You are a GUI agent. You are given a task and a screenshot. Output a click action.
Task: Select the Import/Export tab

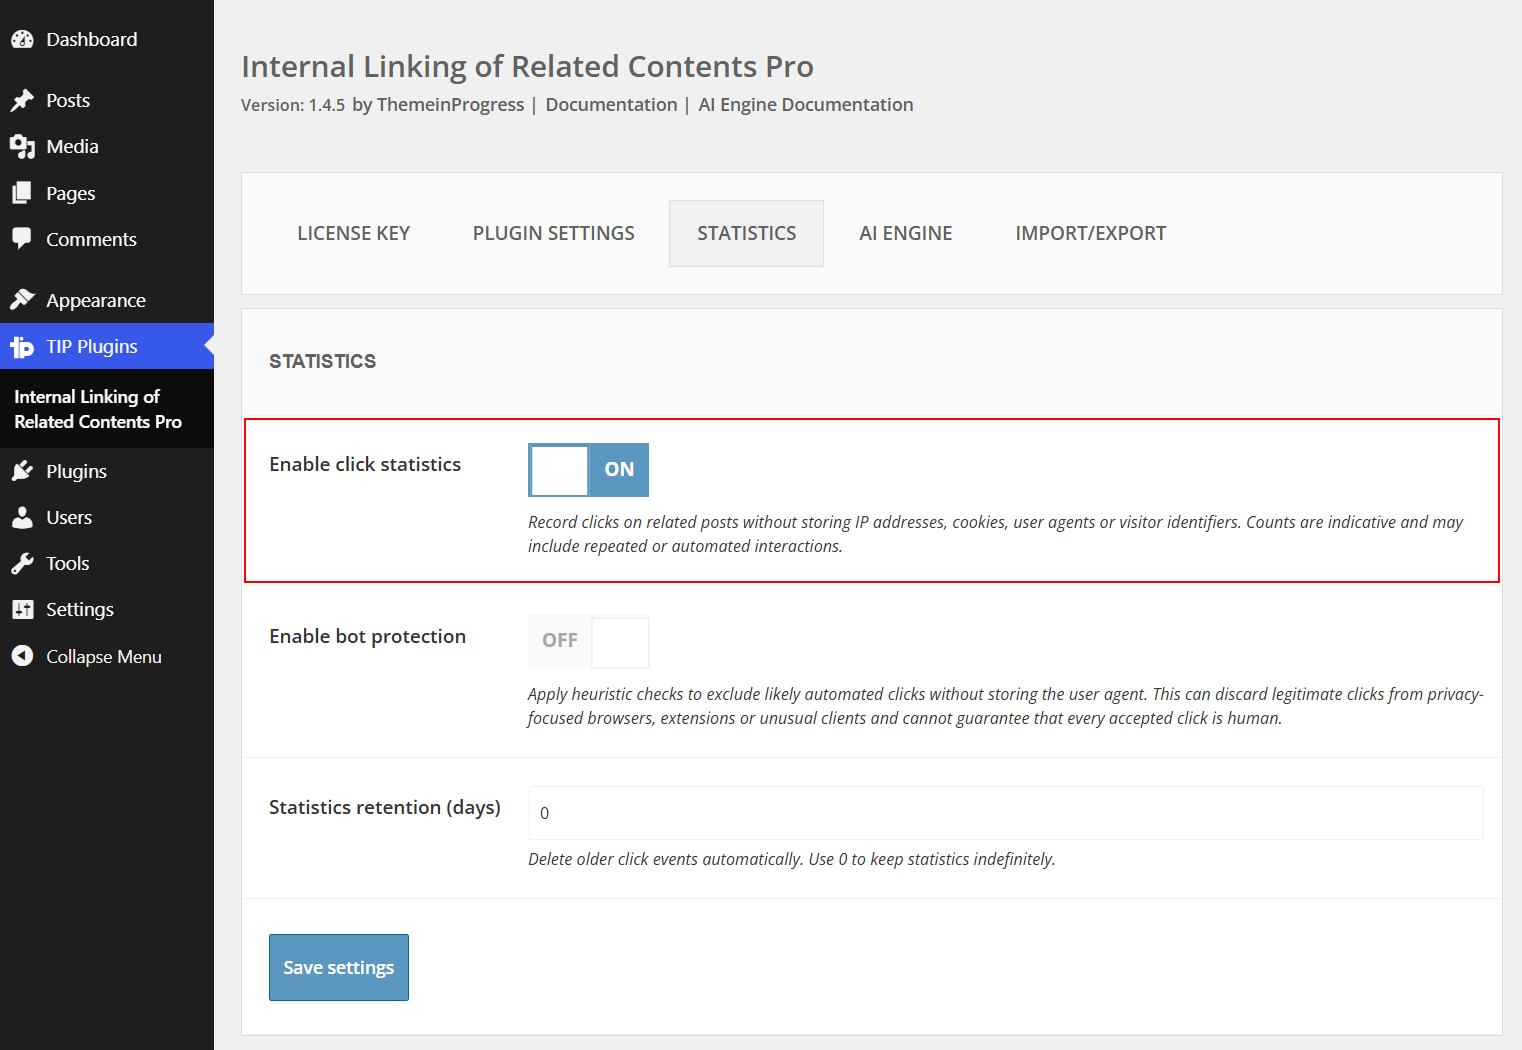pyautogui.click(x=1091, y=233)
